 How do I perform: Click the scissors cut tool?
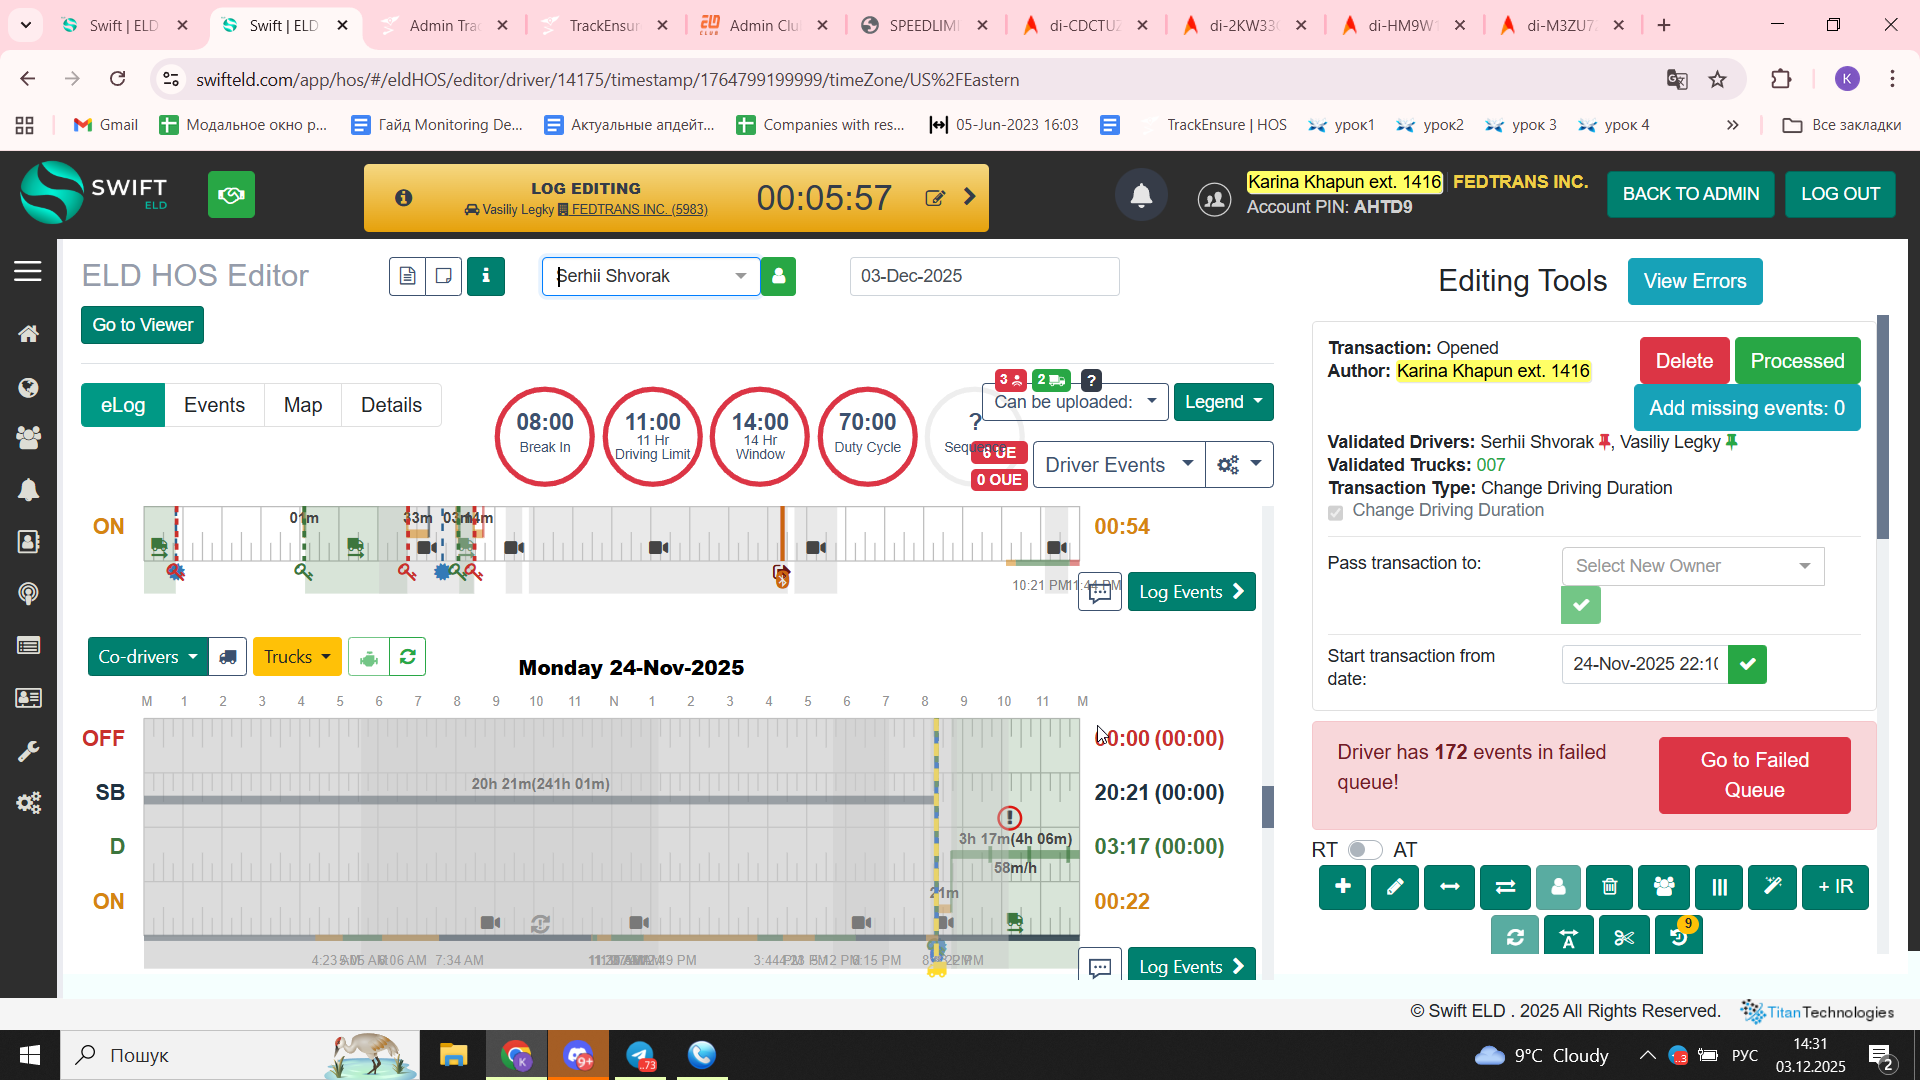pos(1623,937)
